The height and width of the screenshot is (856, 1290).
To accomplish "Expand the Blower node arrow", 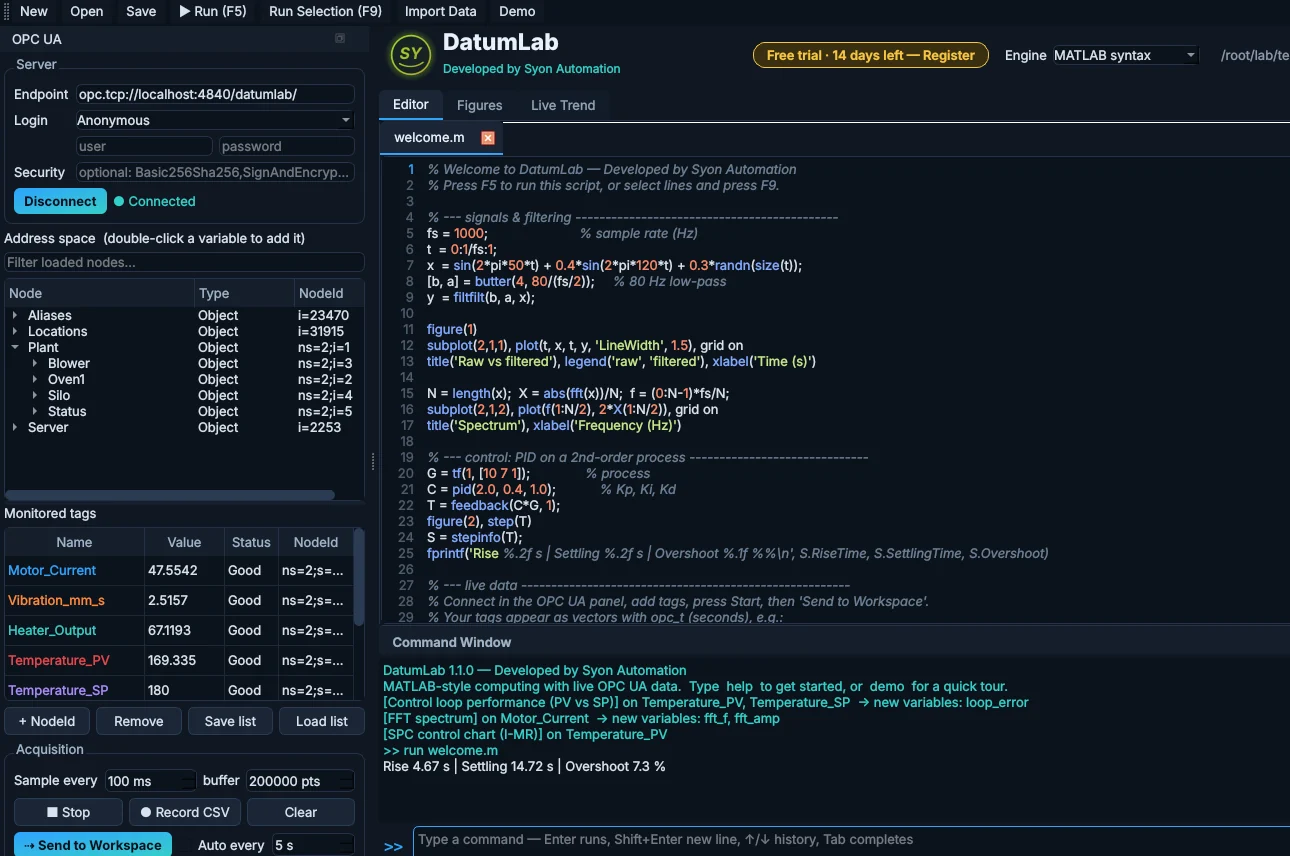I will 35,363.
